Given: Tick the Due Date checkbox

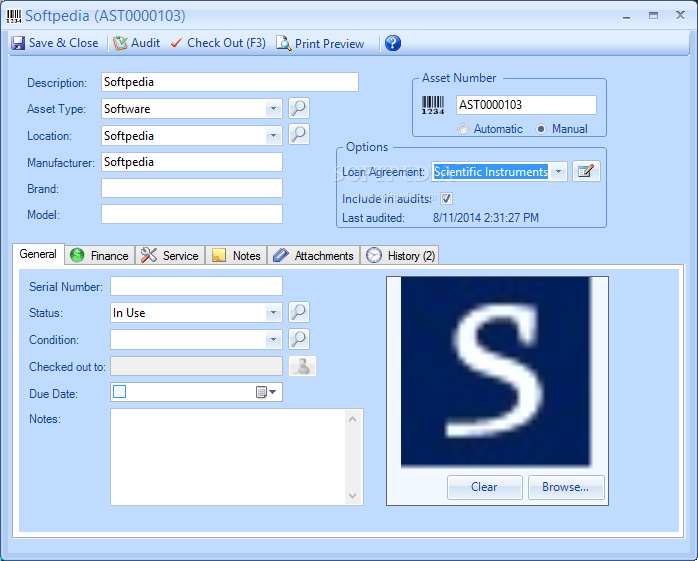Looking at the screenshot, I should 119,391.
